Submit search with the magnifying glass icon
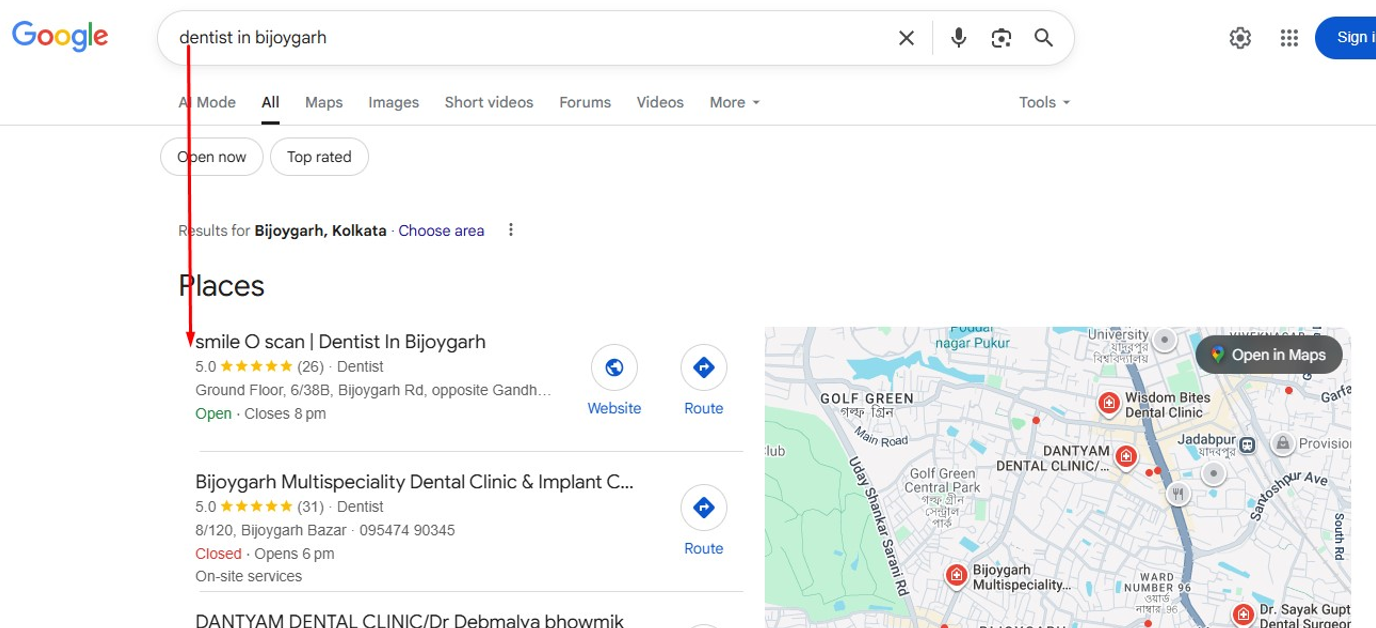Image resolution: width=1376 pixels, height=628 pixels. pos(1043,38)
